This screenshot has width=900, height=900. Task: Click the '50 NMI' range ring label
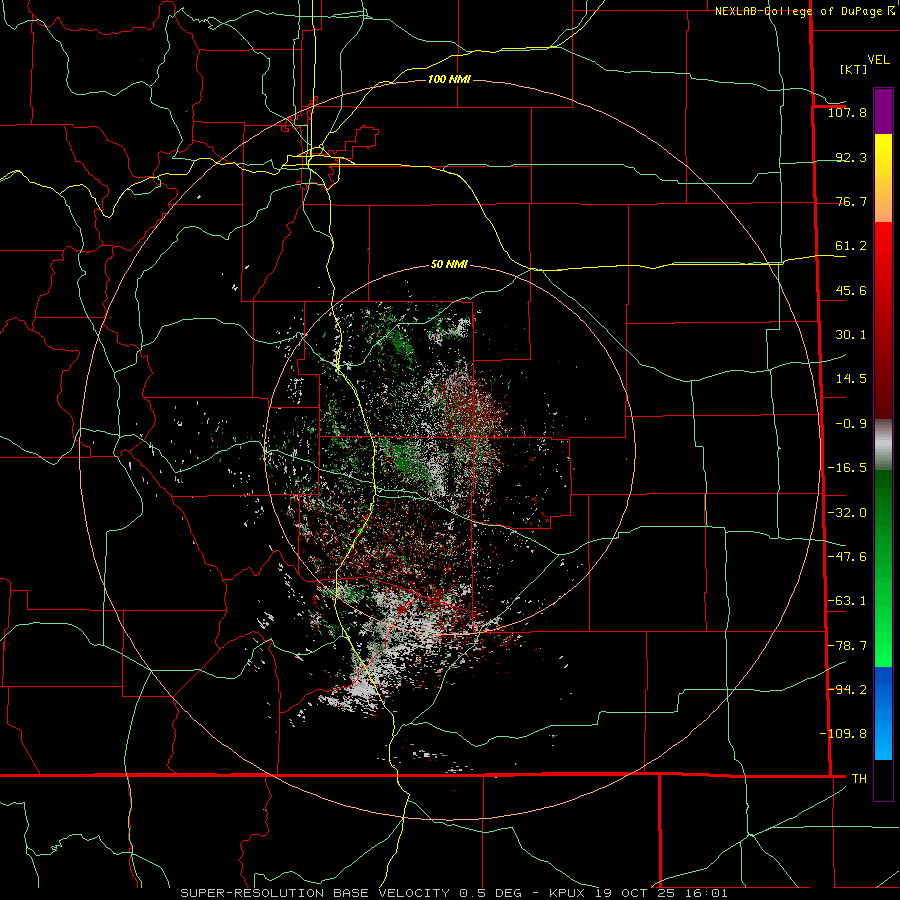pyautogui.click(x=449, y=265)
